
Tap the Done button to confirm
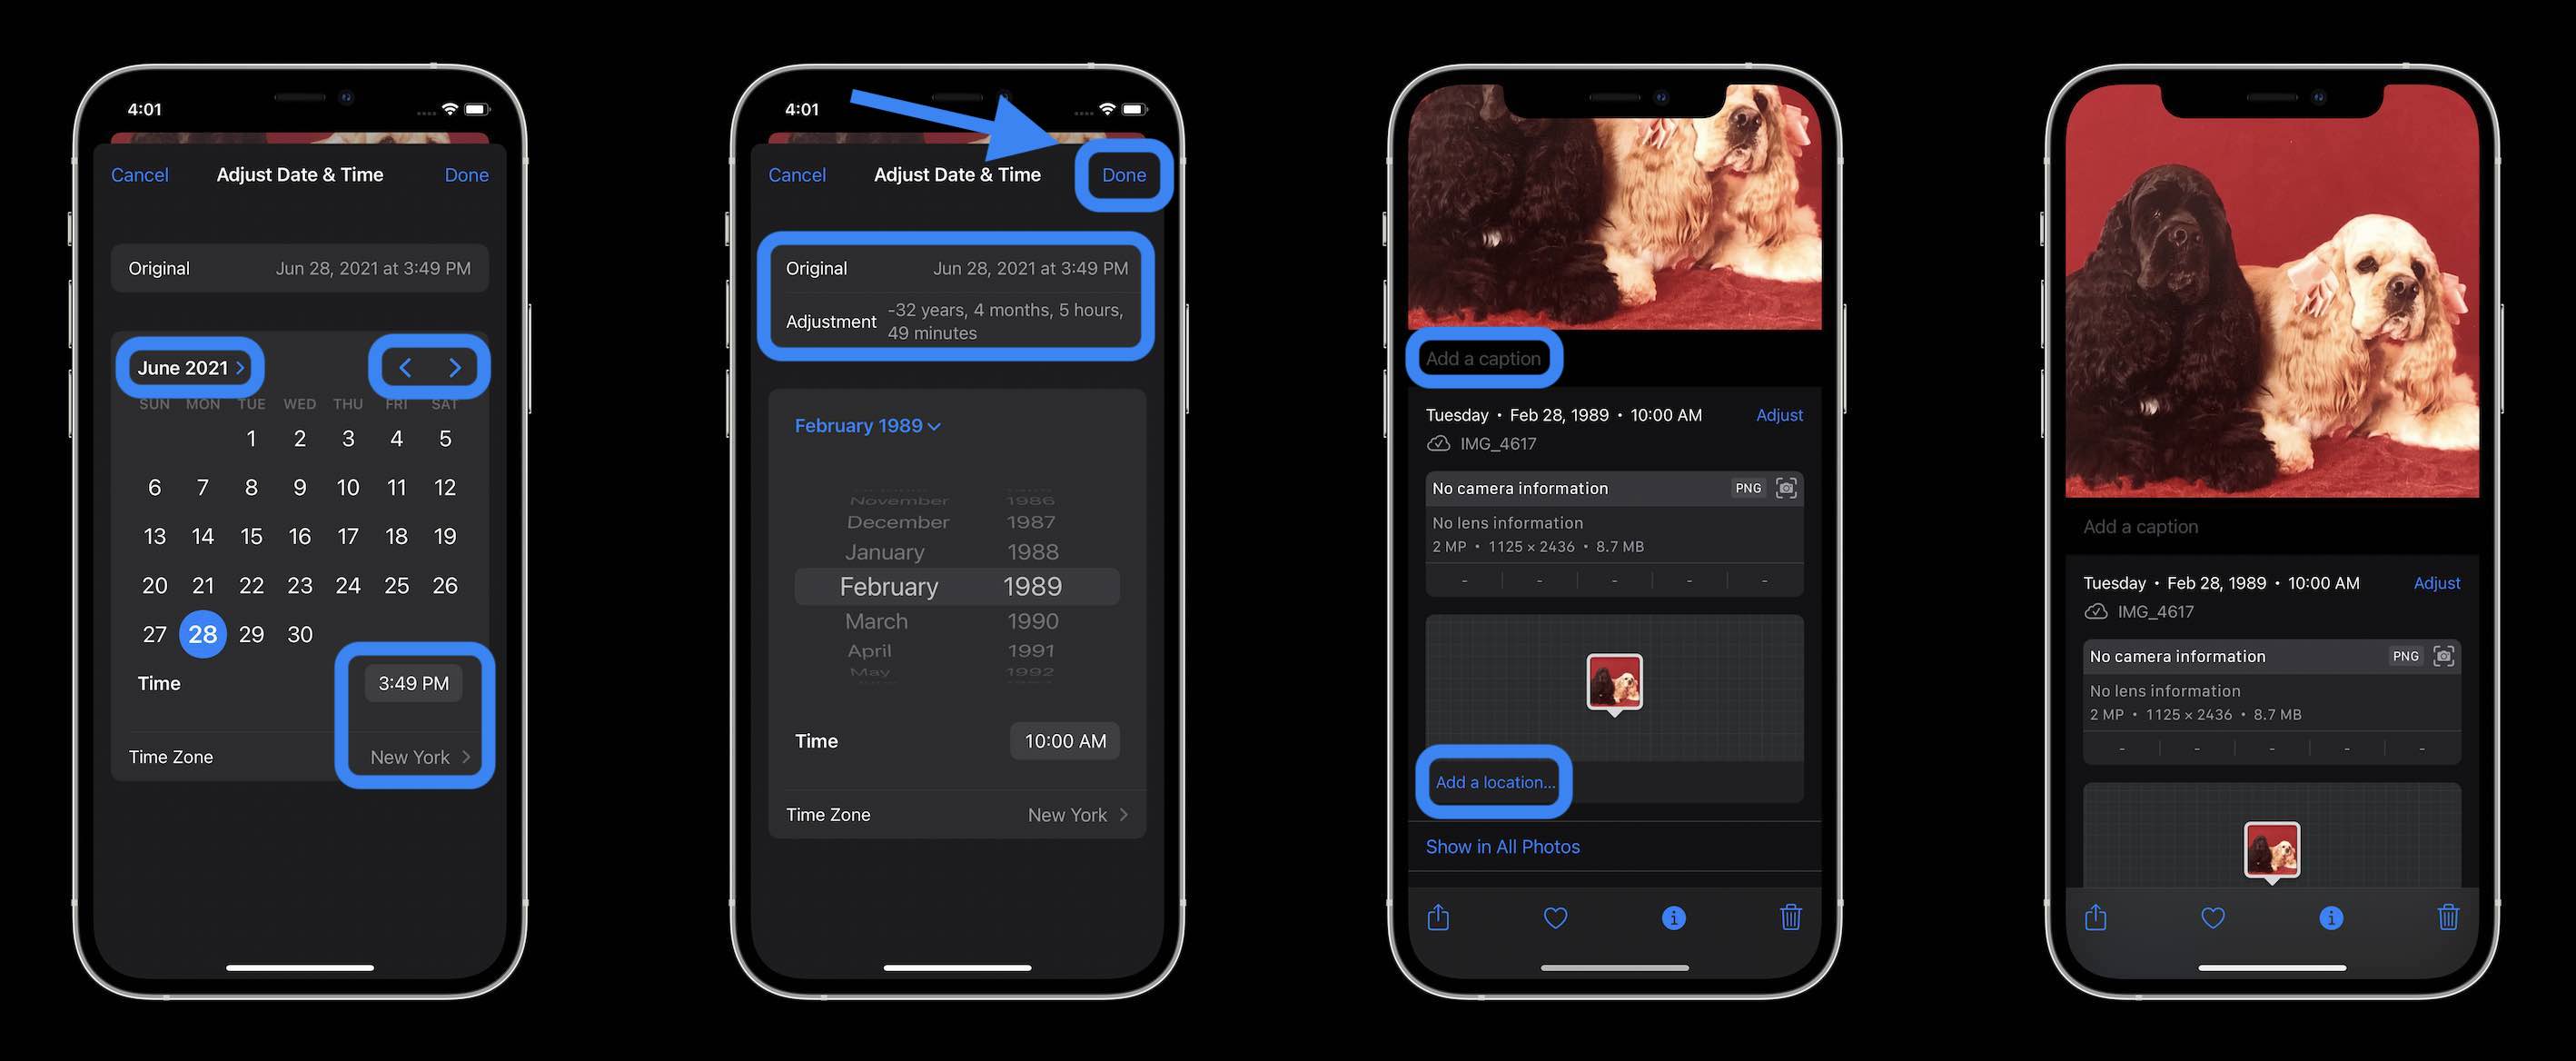coord(1124,174)
